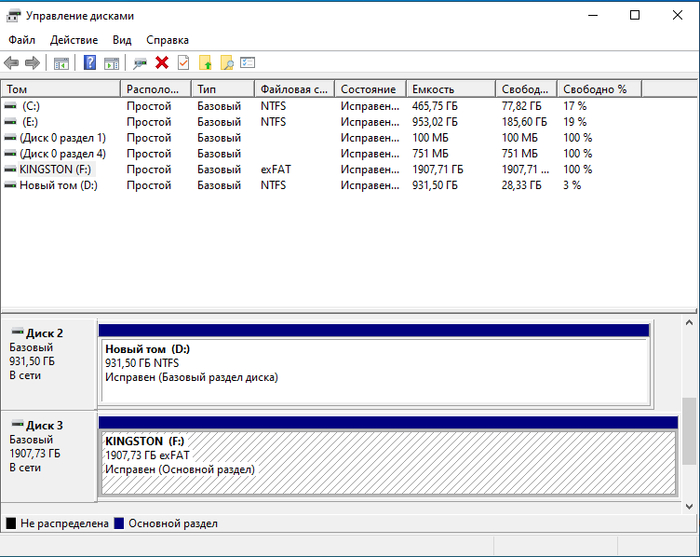700x557 pixels.
Task: Sort by the Свободно % column header
Action: coord(600,89)
